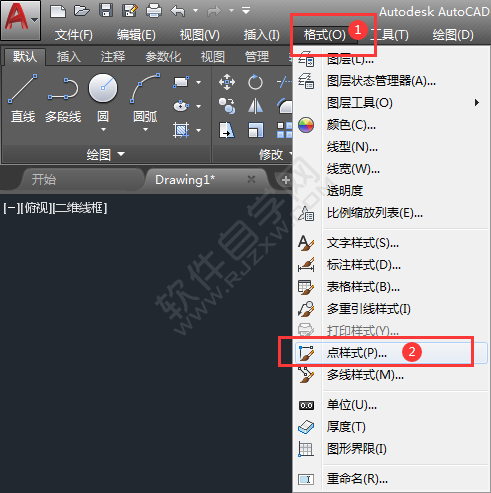Viewport: 491px width, 493px height.
Task: Click the new drawing tab plus button
Action: tap(285, 180)
